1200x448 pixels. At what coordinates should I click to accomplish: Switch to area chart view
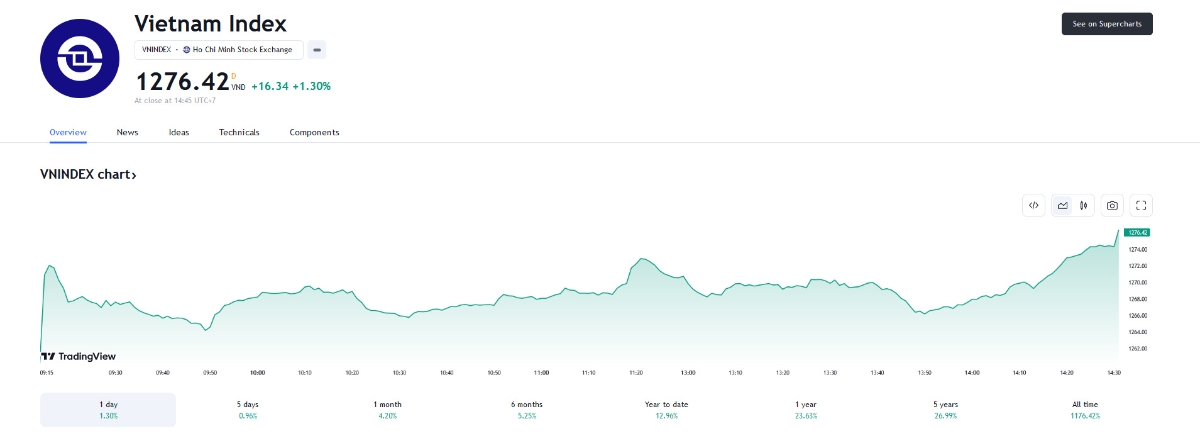pos(1063,205)
